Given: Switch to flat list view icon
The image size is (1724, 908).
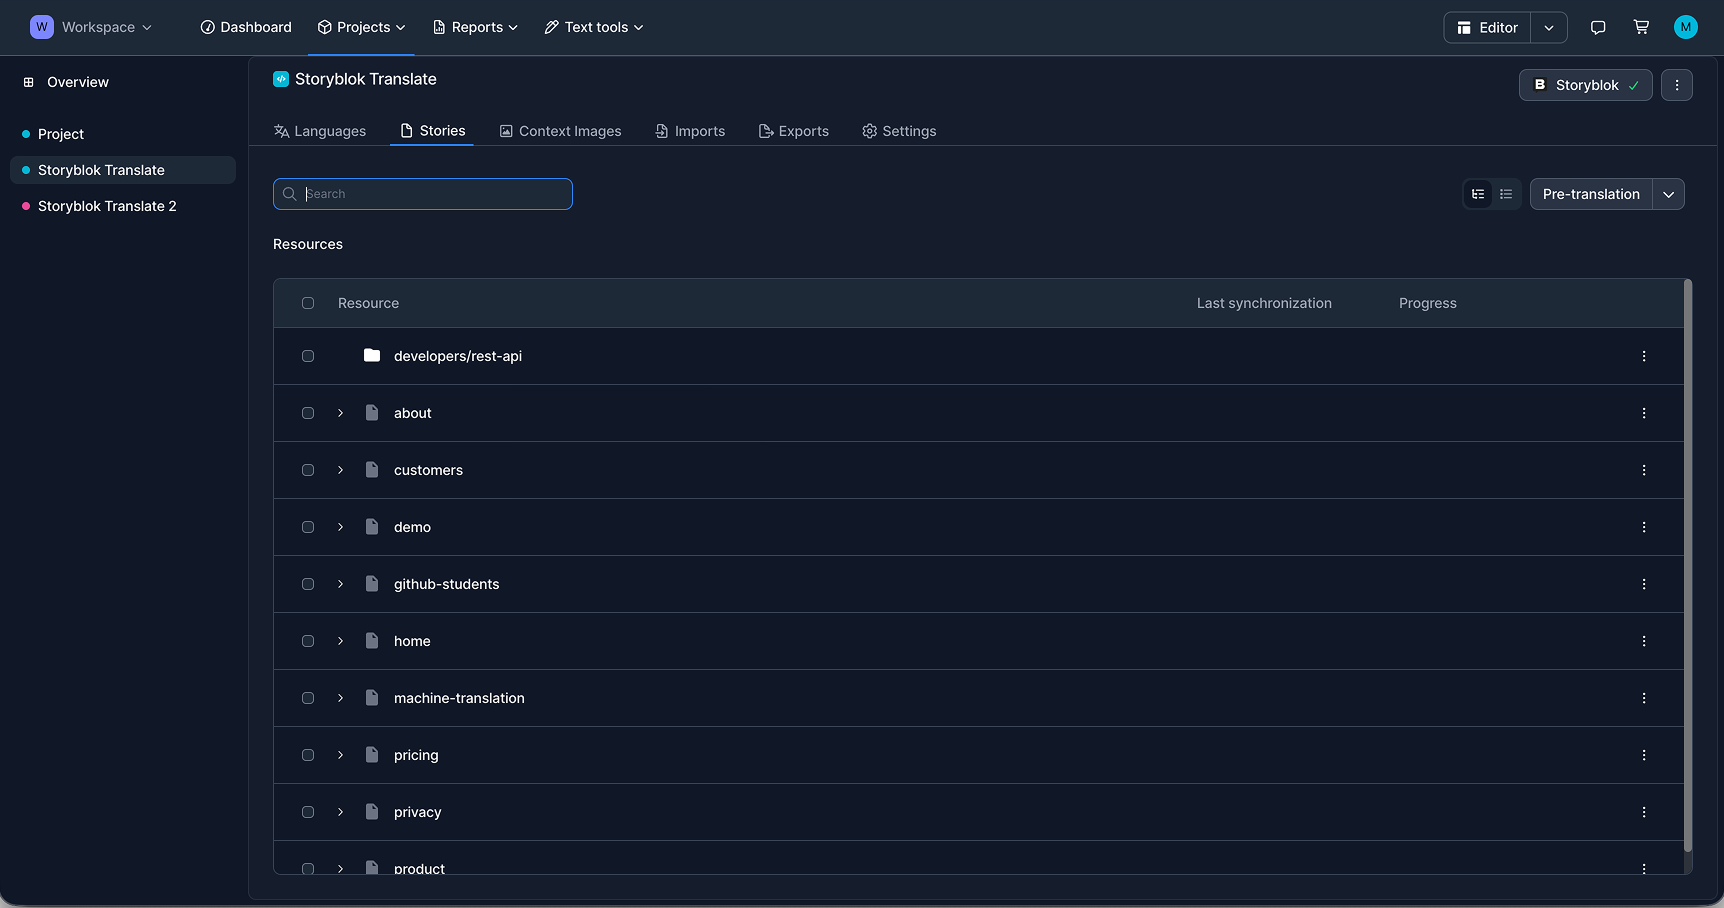Looking at the screenshot, I should pos(1506,194).
